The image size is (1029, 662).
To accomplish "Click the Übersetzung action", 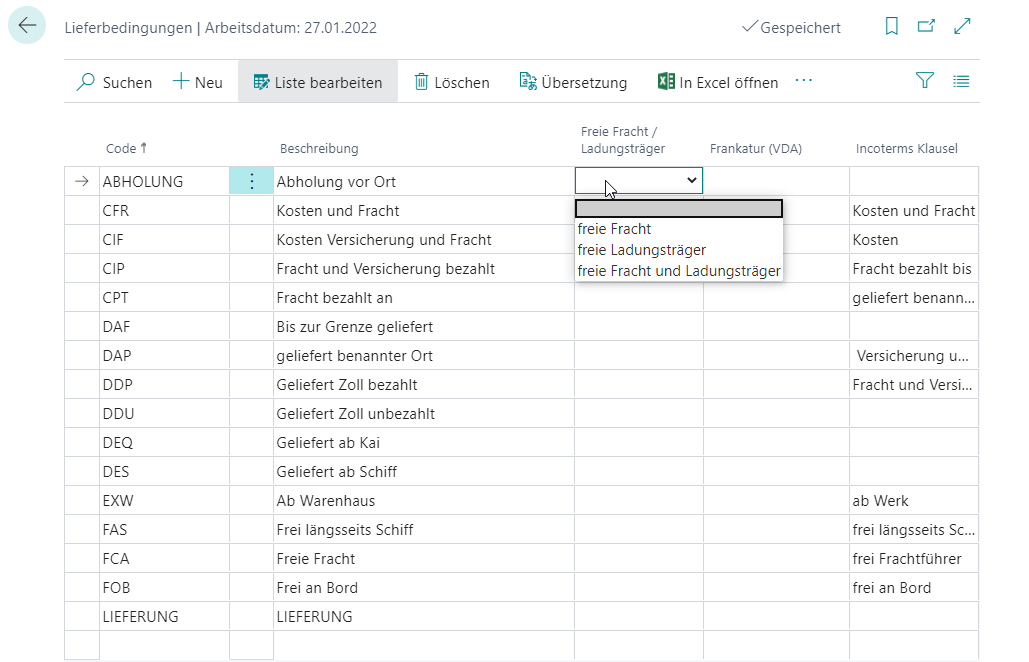I will pos(573,82).
